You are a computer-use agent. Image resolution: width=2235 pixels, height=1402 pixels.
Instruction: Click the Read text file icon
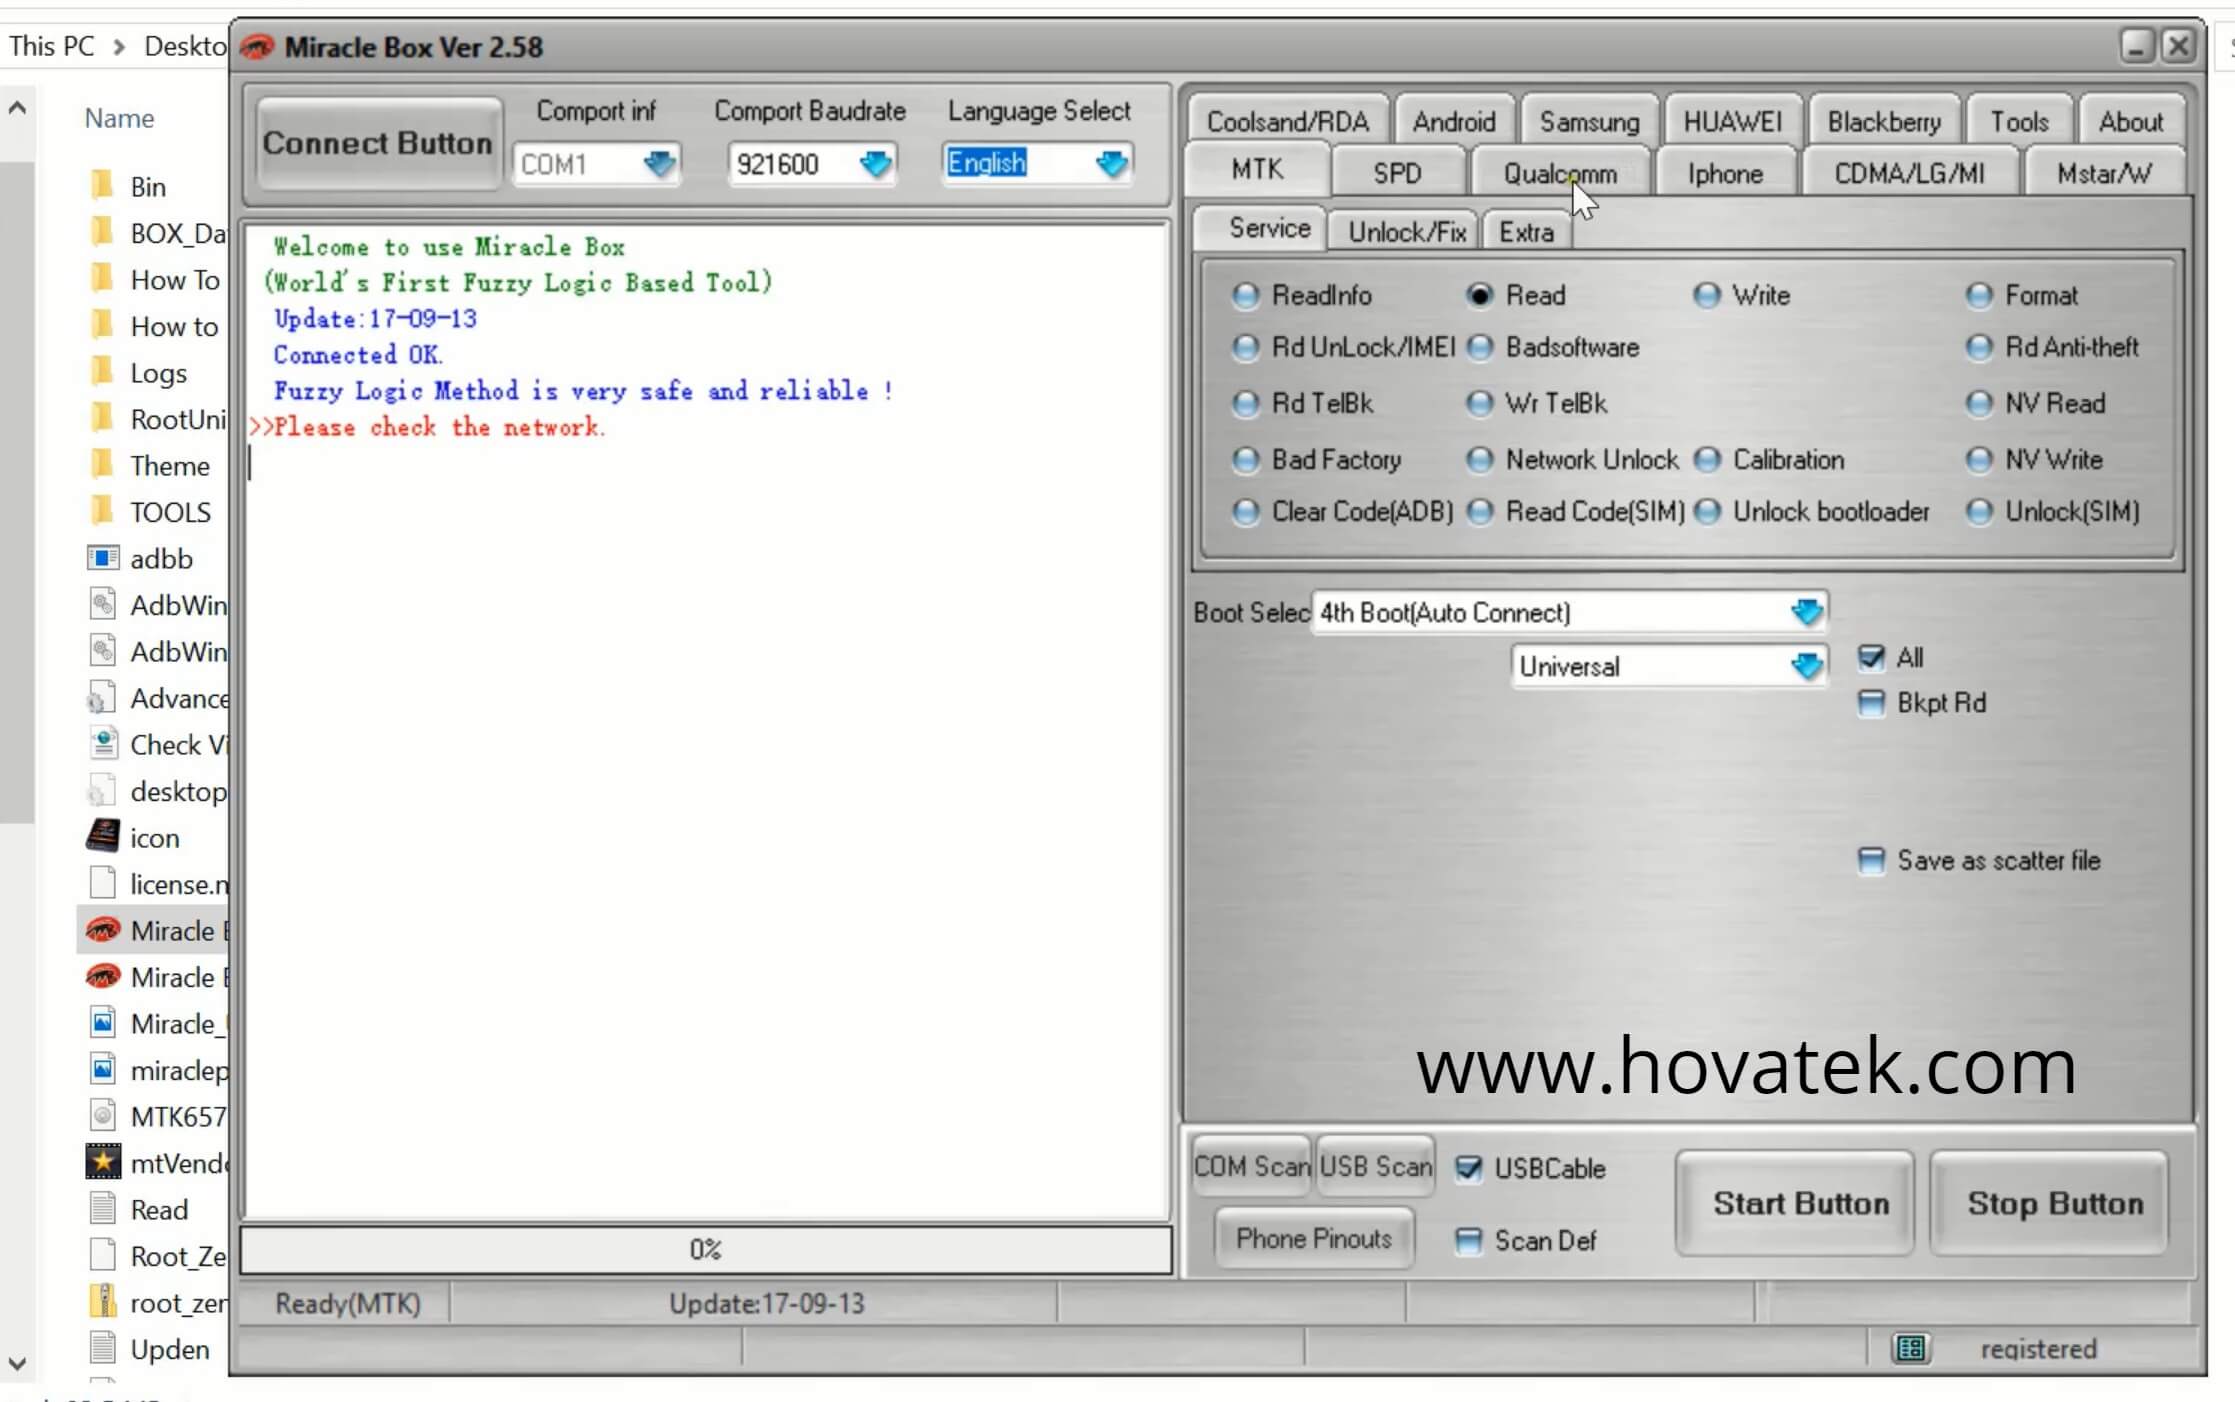(102, 1208)
